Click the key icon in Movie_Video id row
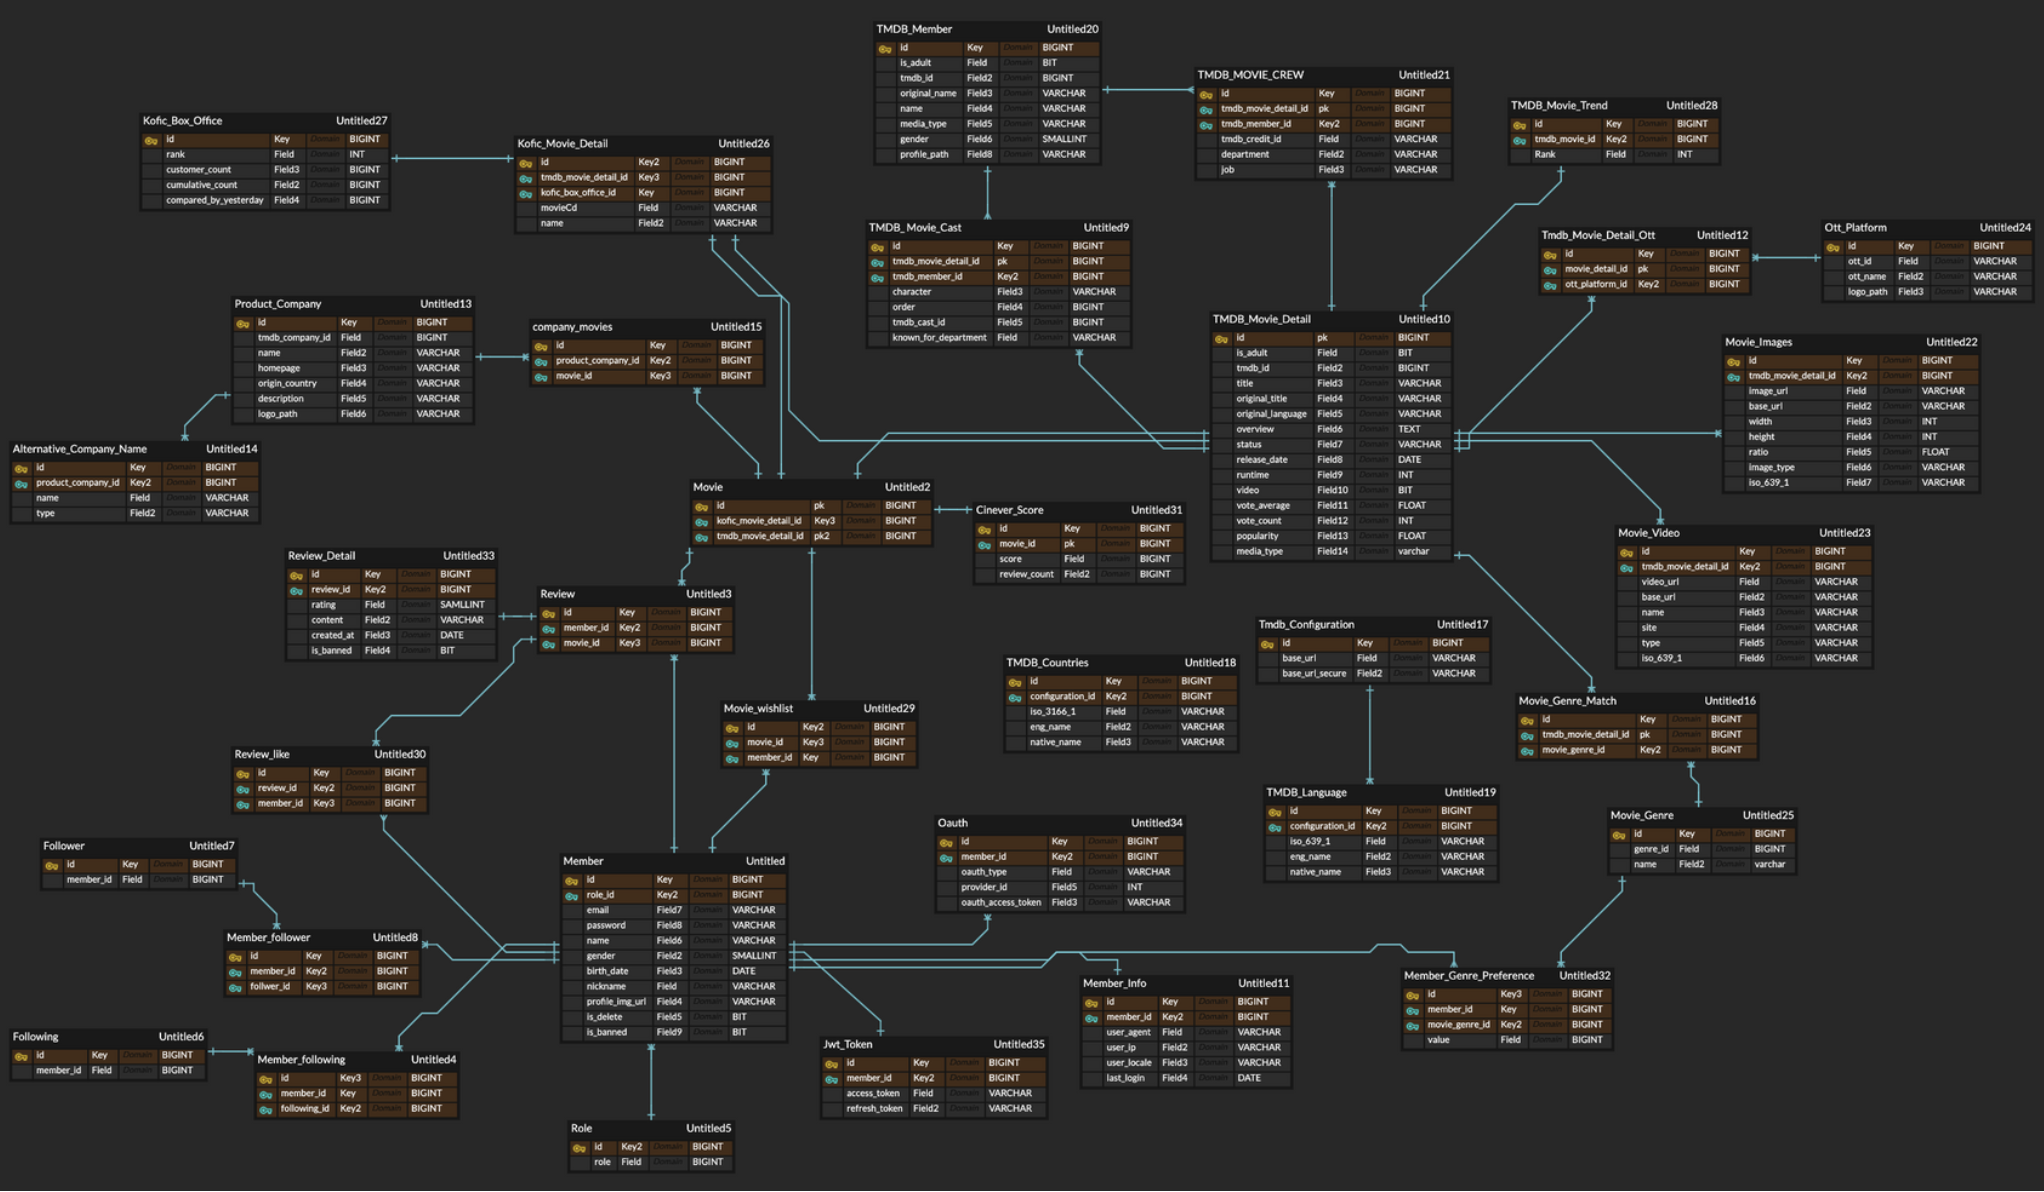The image size is (2044, 1192). 1626,553
